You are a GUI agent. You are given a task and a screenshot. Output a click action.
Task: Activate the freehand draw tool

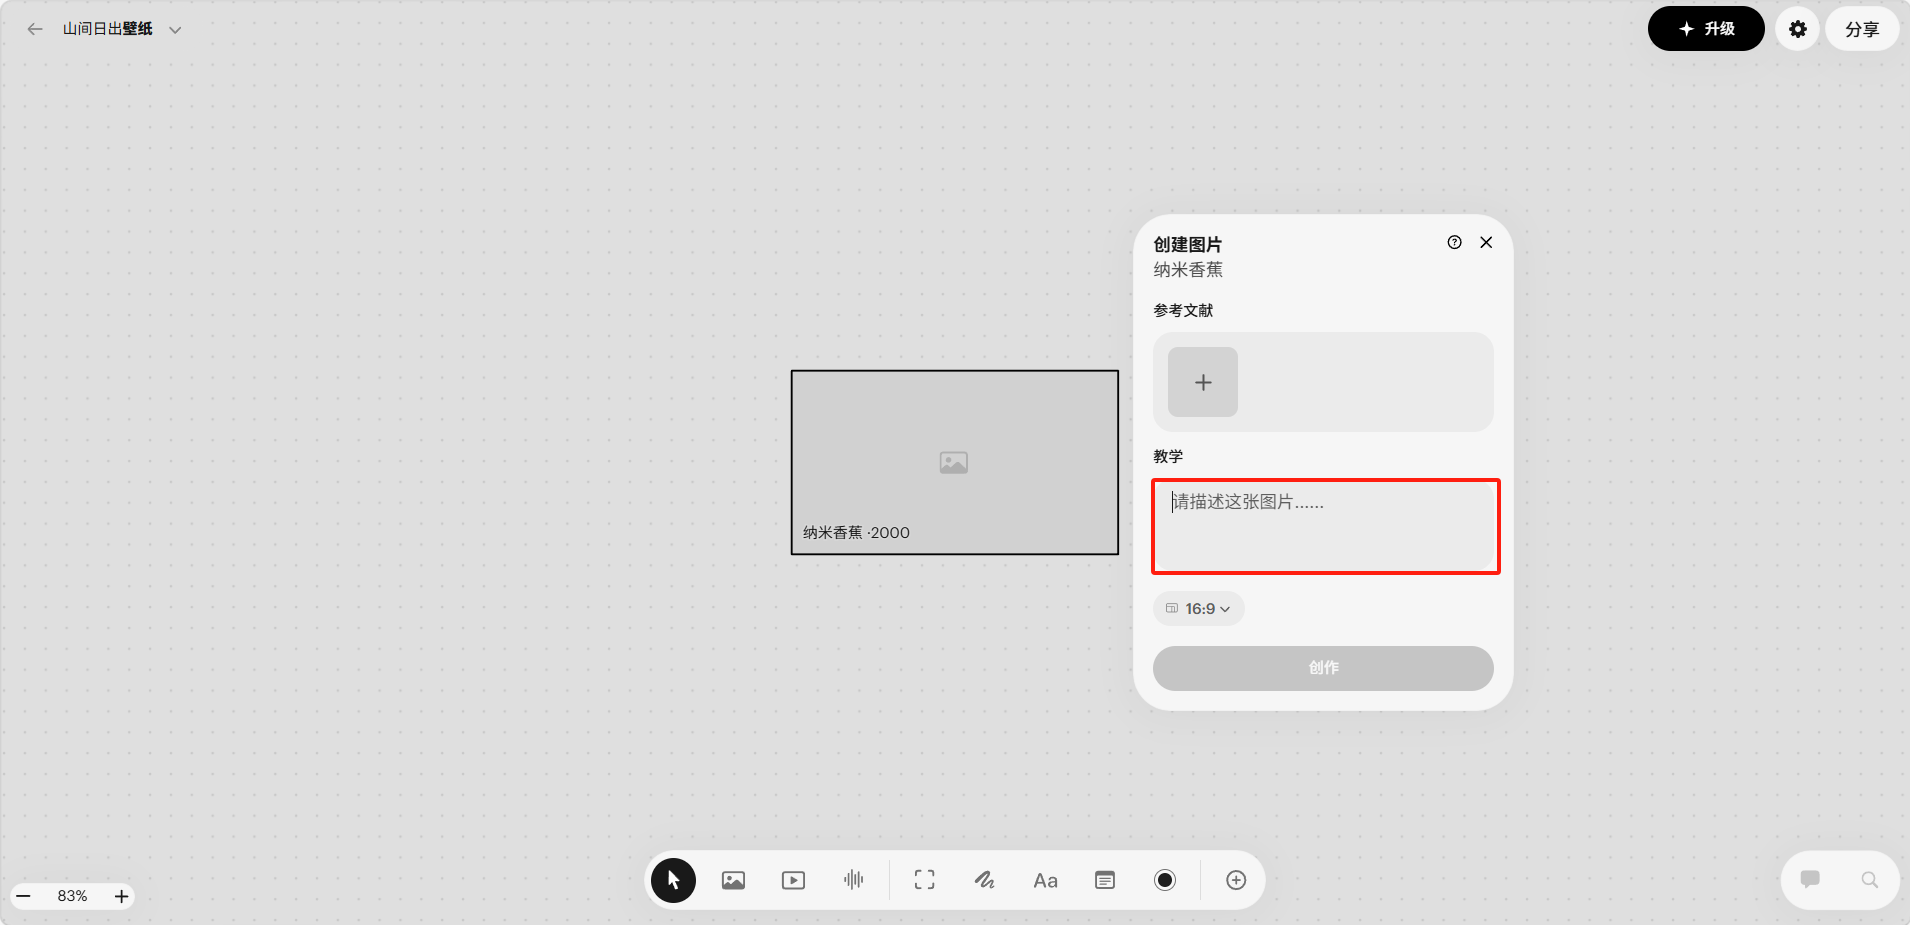coord(985,880)
